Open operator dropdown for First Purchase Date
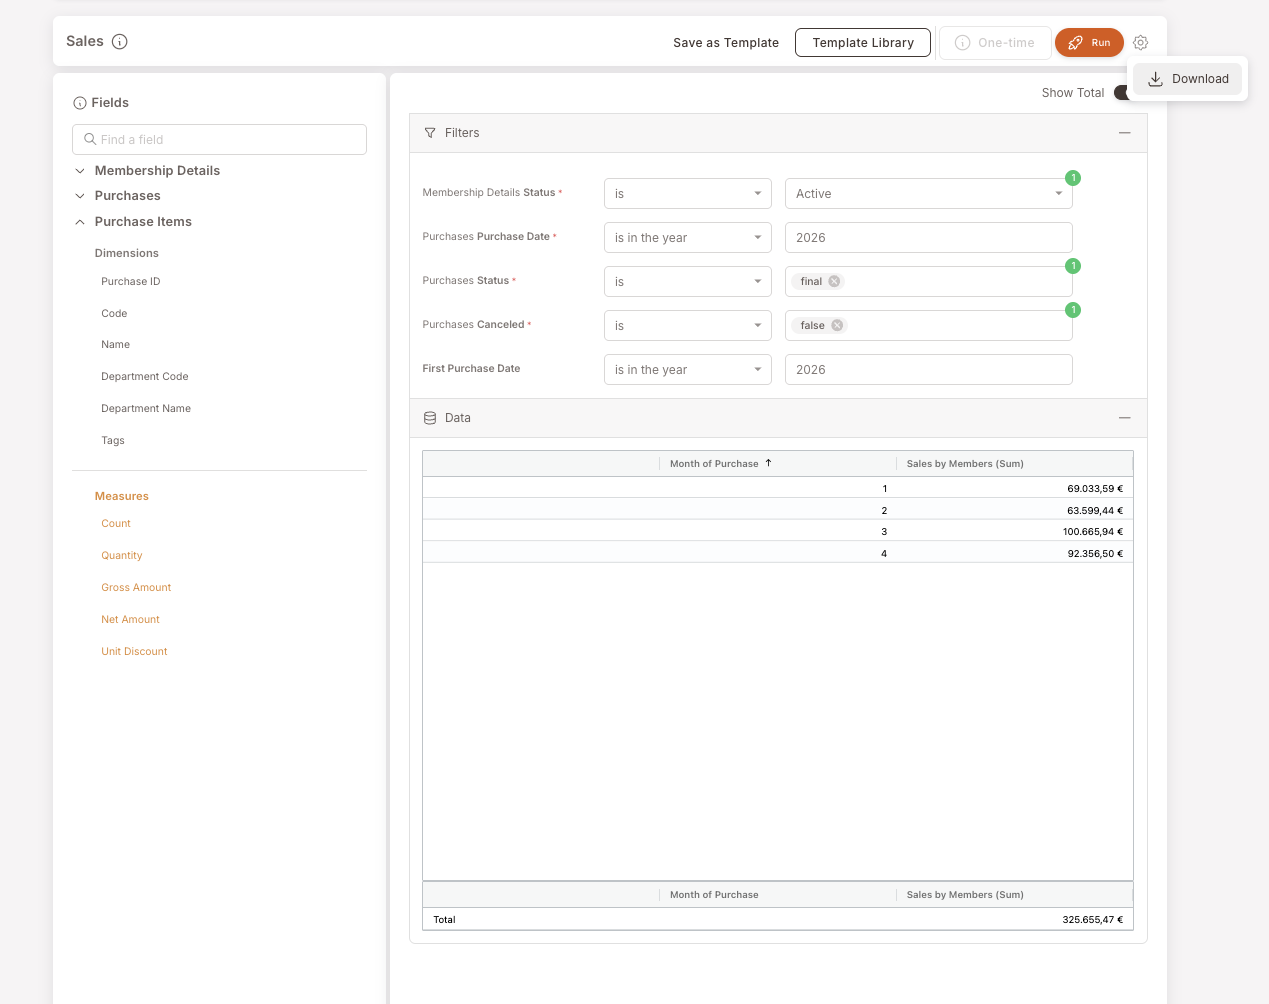Viewport: 1269px width, 1004px height. [688, 370]
